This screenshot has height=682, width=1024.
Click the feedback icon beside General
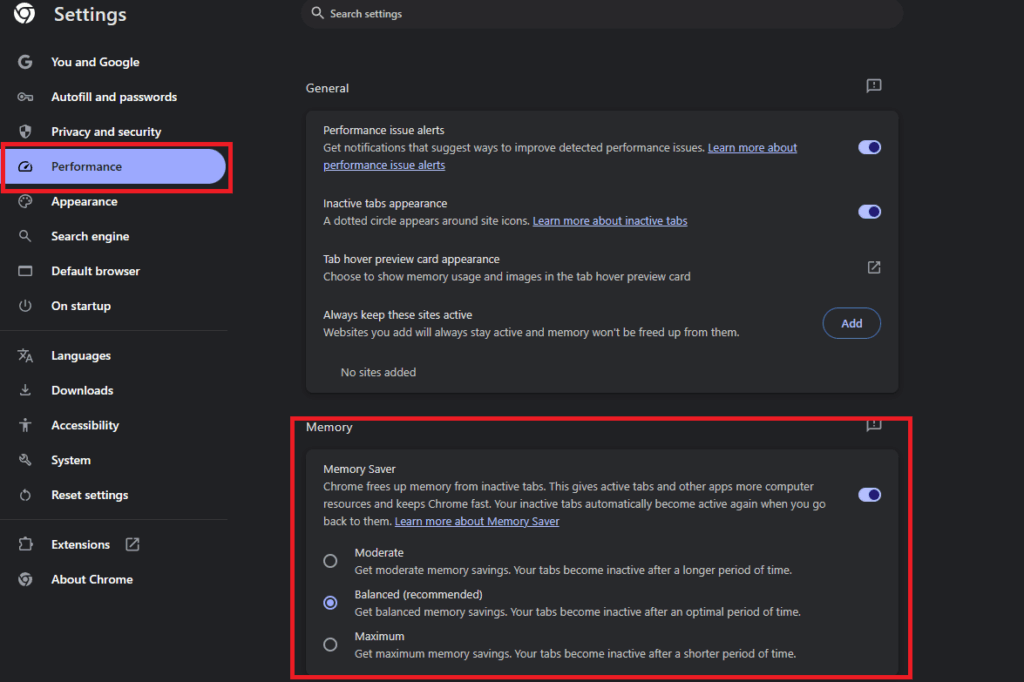[x=873, y=86]
